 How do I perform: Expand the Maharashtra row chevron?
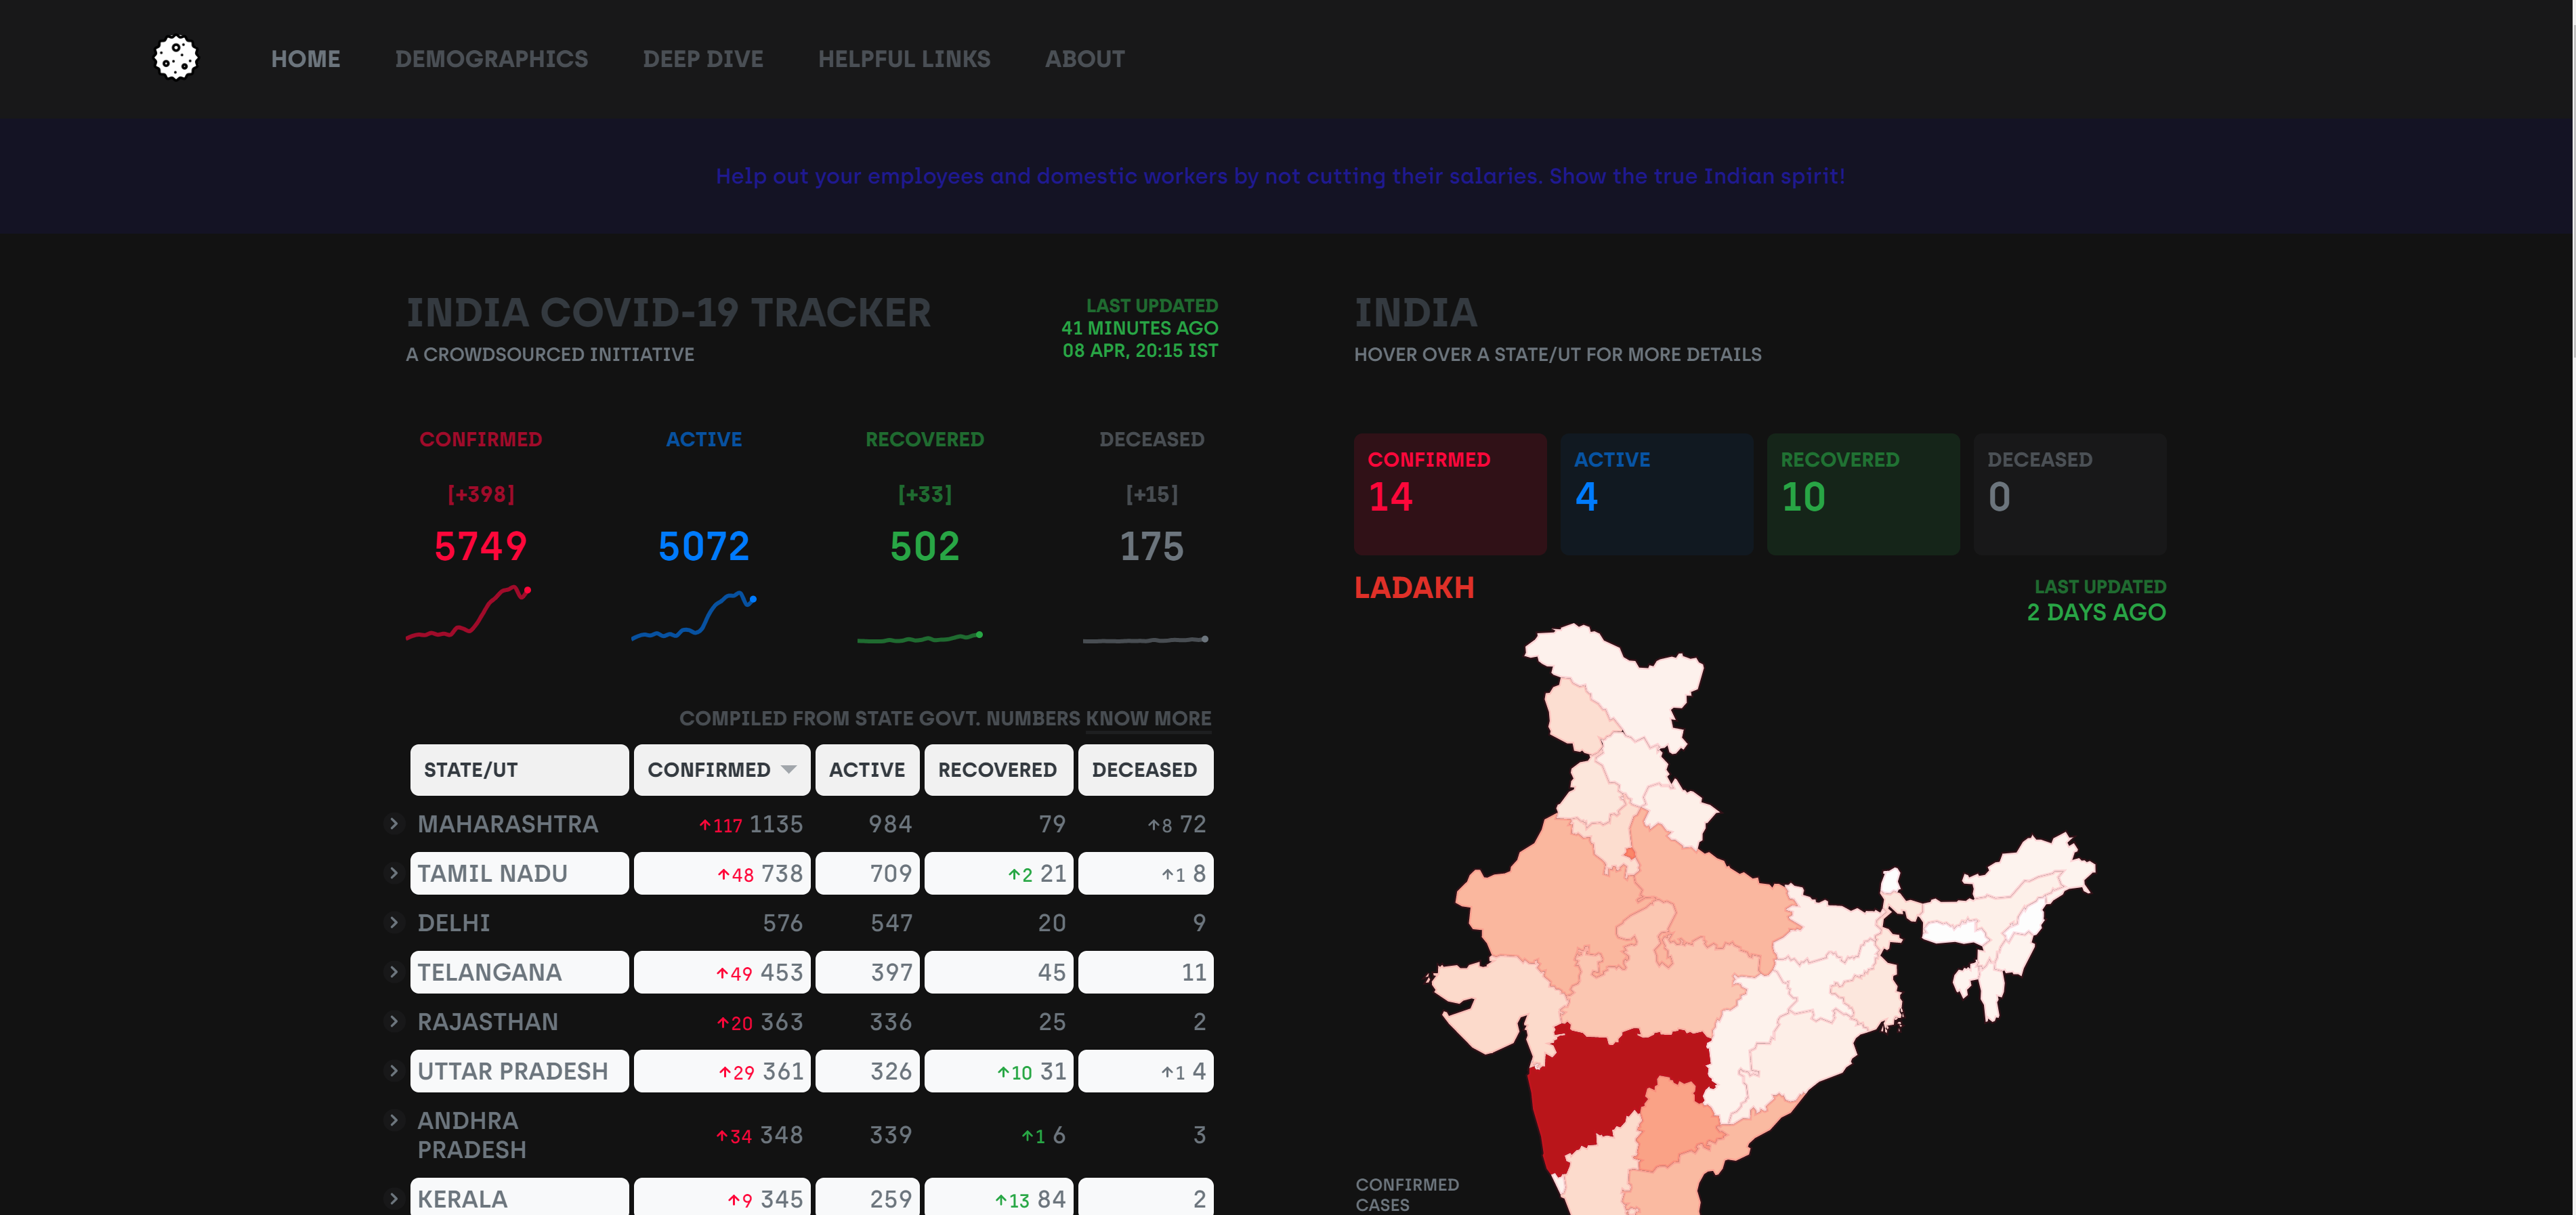coord(394,824)
